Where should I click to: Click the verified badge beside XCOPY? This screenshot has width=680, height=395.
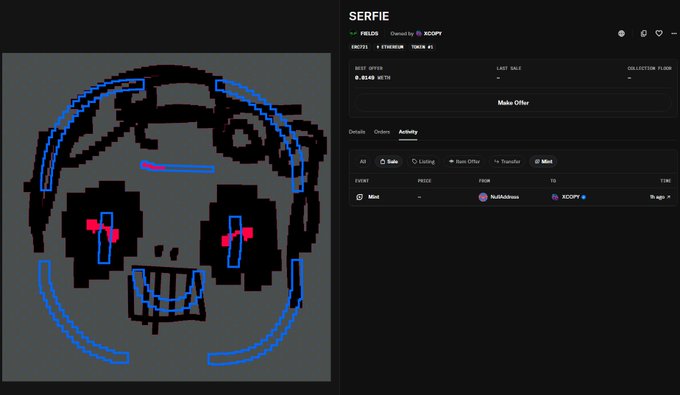tap(584, 197)
